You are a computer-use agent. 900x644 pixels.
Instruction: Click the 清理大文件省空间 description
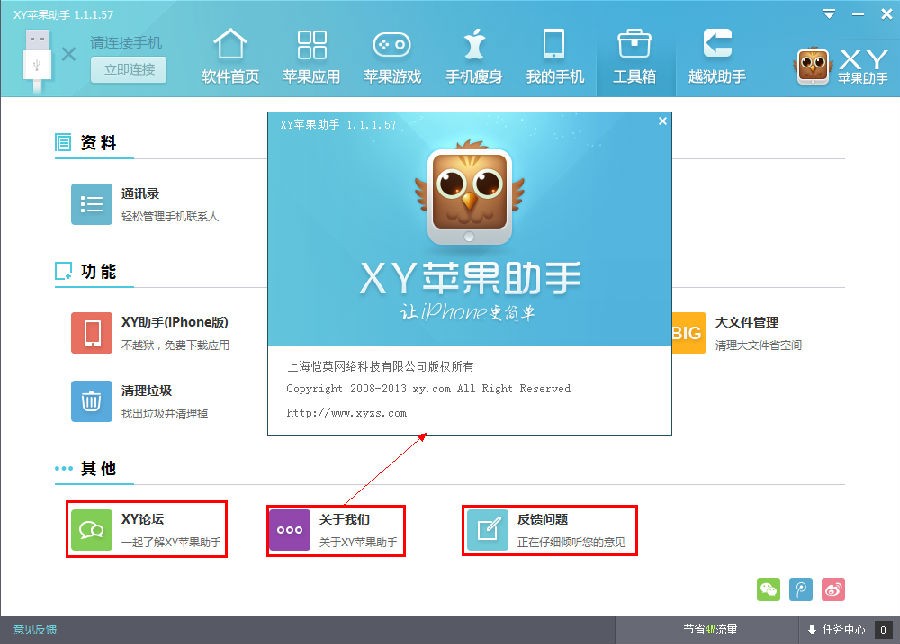[758, 346]
